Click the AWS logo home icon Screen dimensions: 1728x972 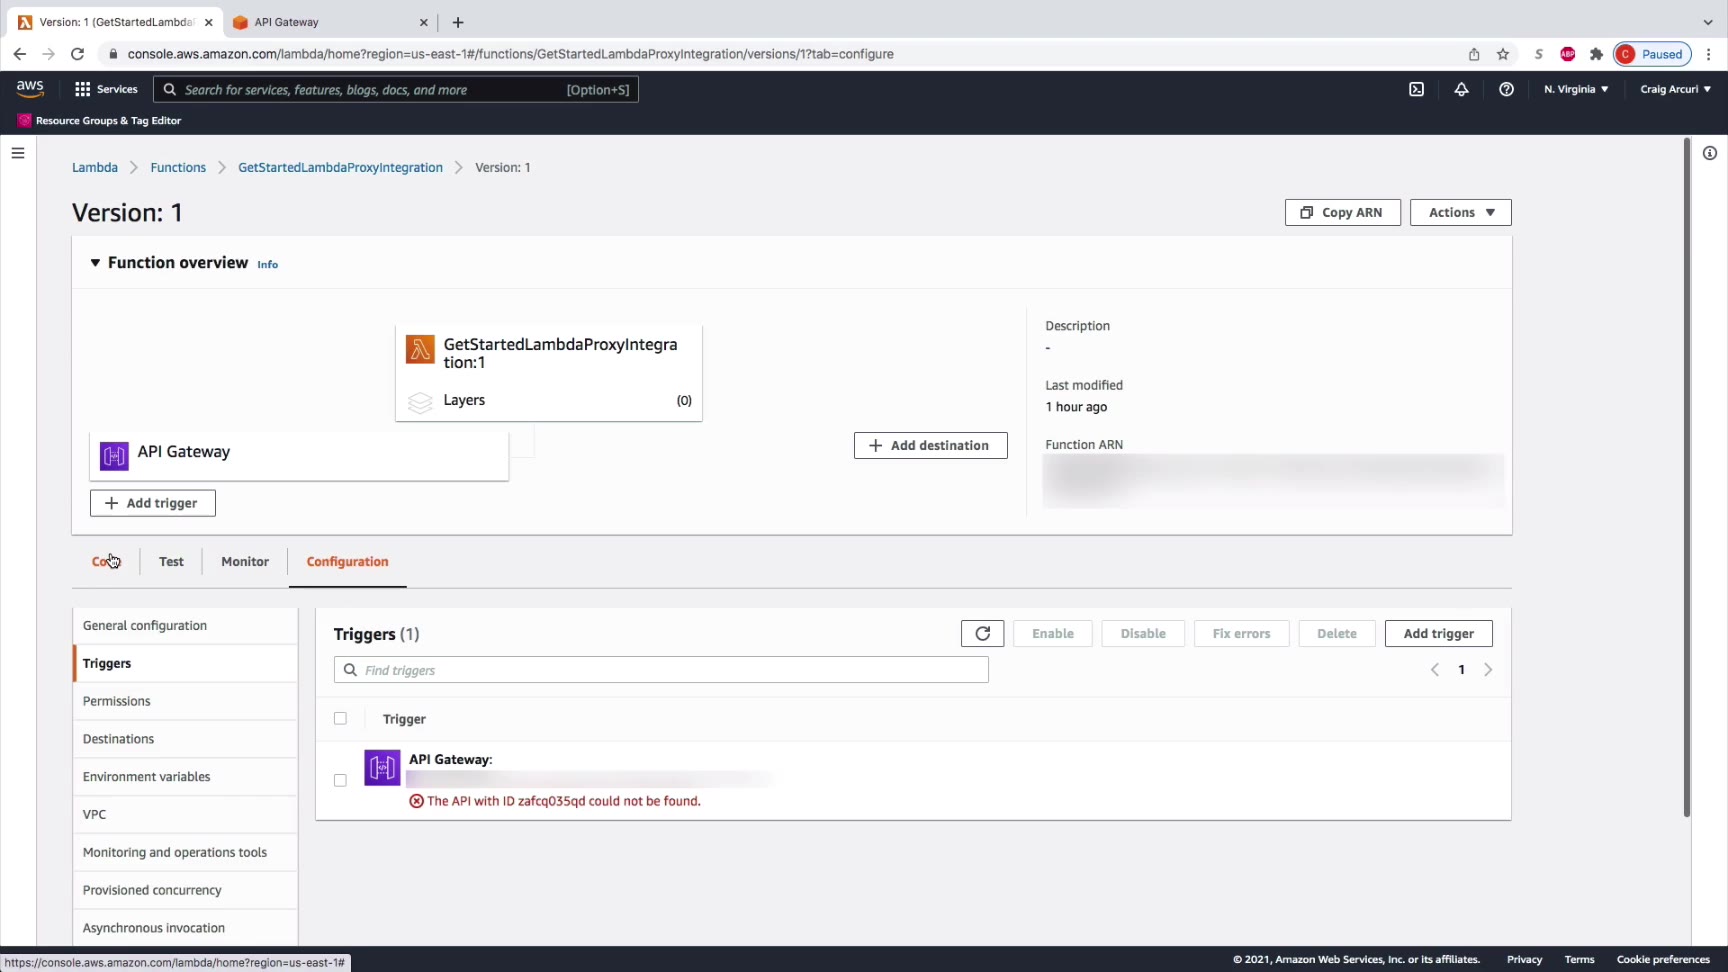coord(30,89)
